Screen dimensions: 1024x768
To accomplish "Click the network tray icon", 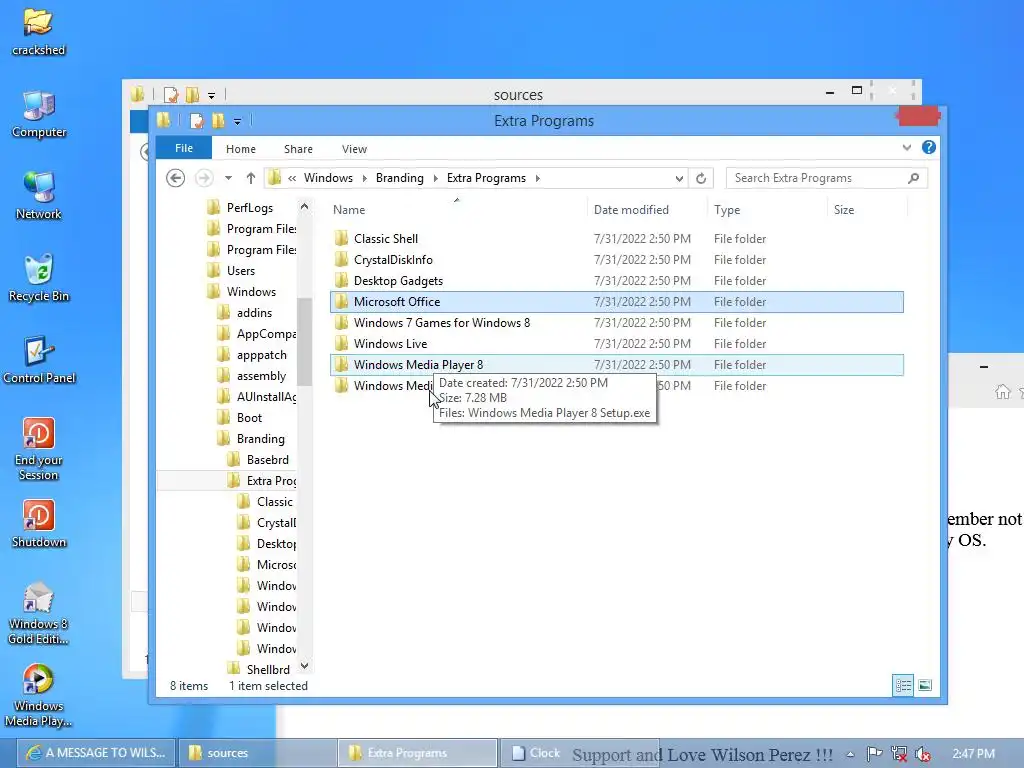I will [x=899, y=754].
